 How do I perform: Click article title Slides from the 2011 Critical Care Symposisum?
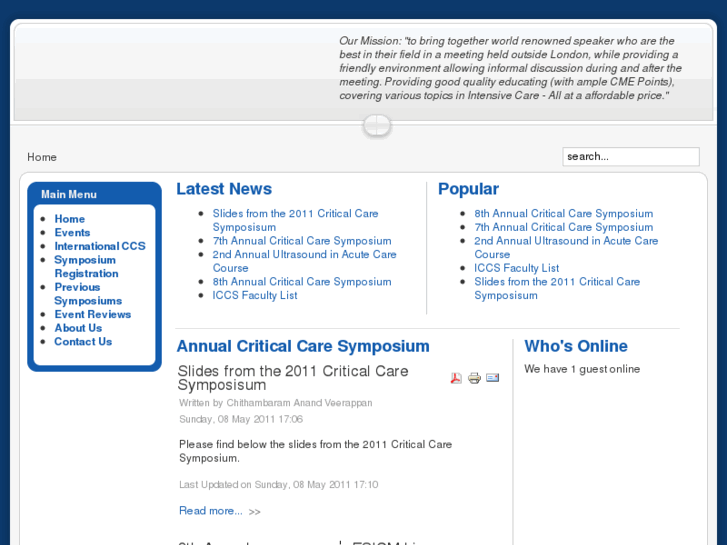(293, 378)
